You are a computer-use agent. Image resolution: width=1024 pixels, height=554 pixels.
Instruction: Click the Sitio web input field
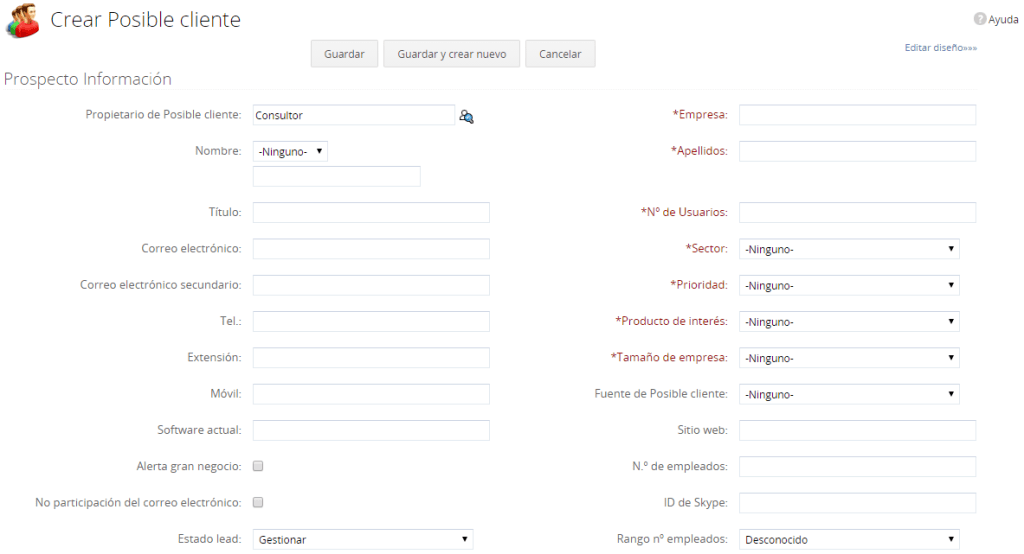tap(857, 430)
